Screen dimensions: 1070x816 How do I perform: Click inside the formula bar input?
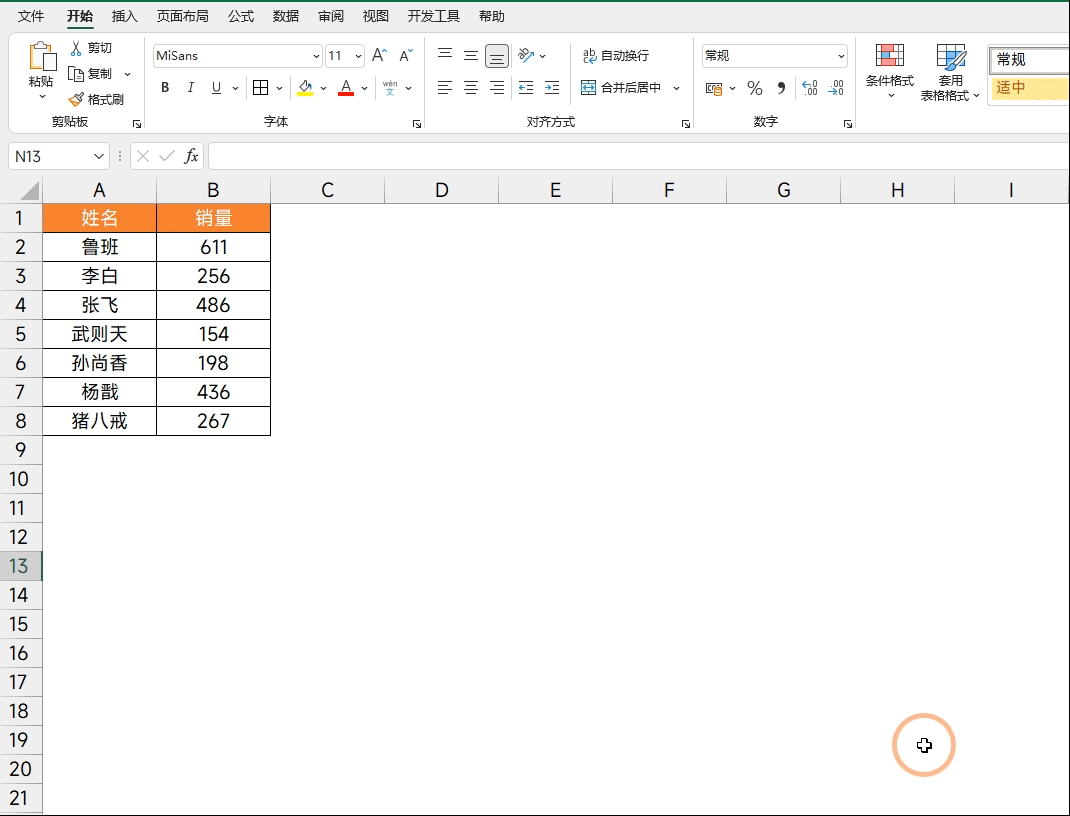638,156
